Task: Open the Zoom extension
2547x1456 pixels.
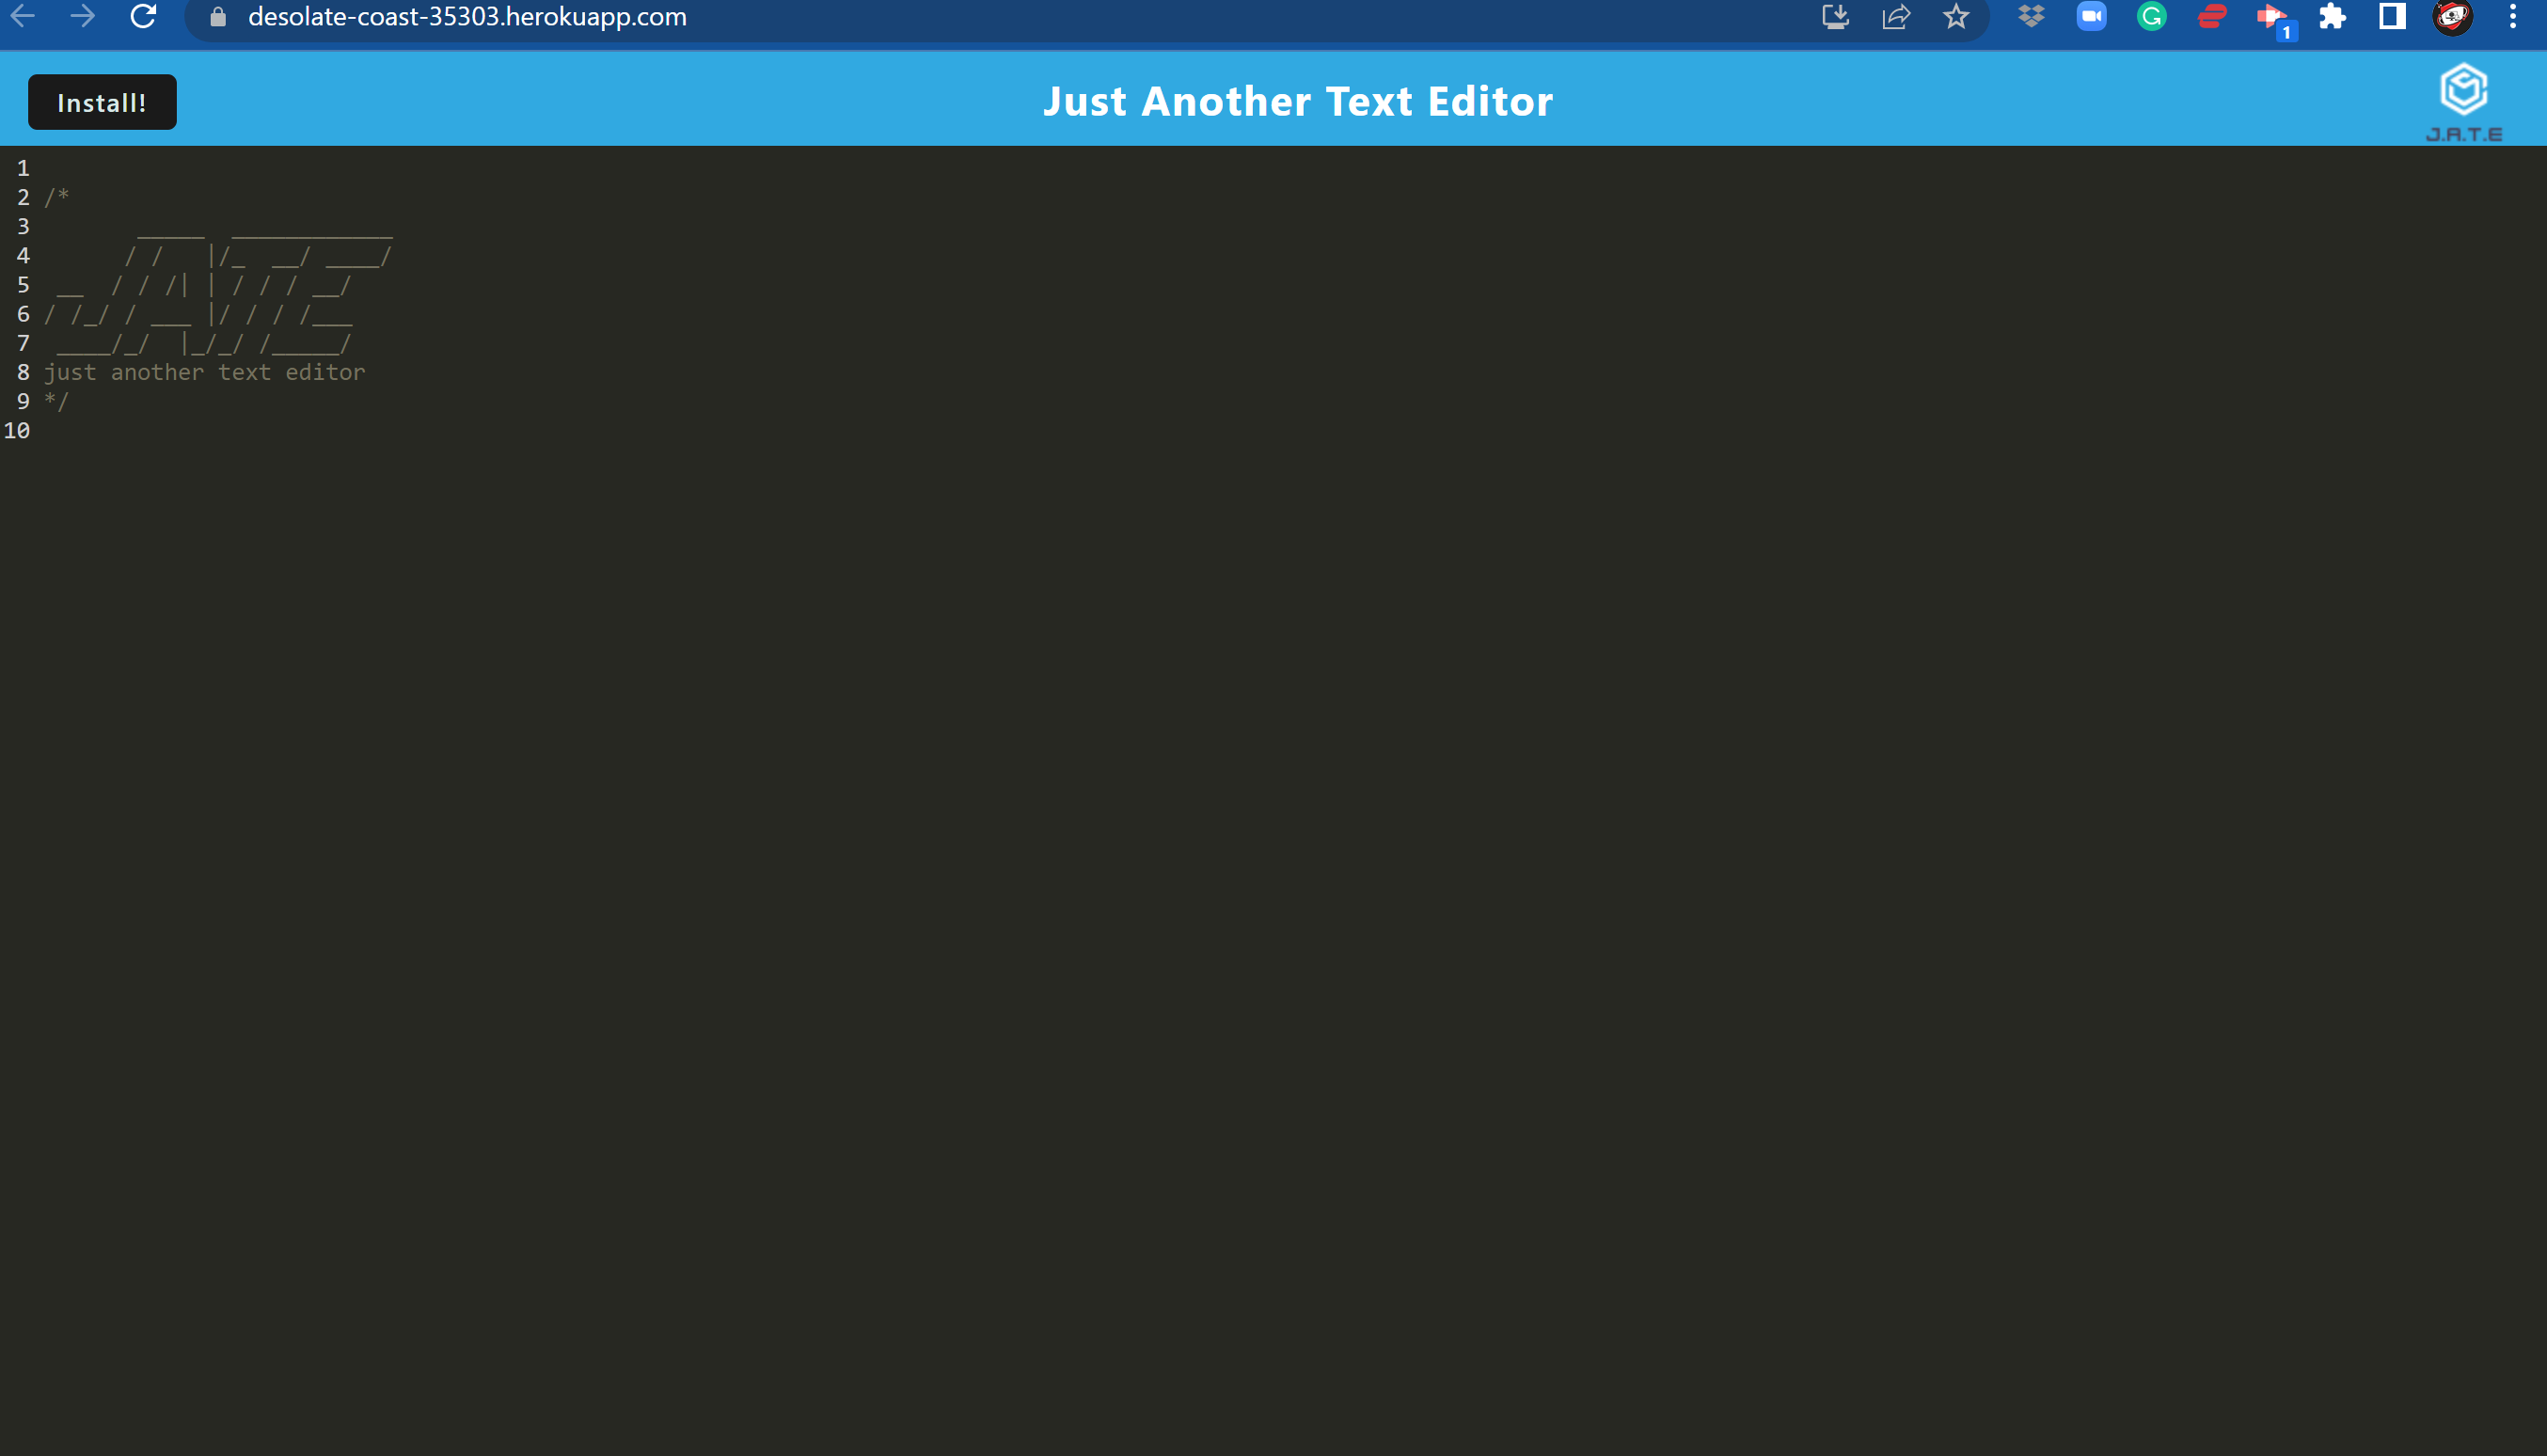Action: tap(2091, 16)
